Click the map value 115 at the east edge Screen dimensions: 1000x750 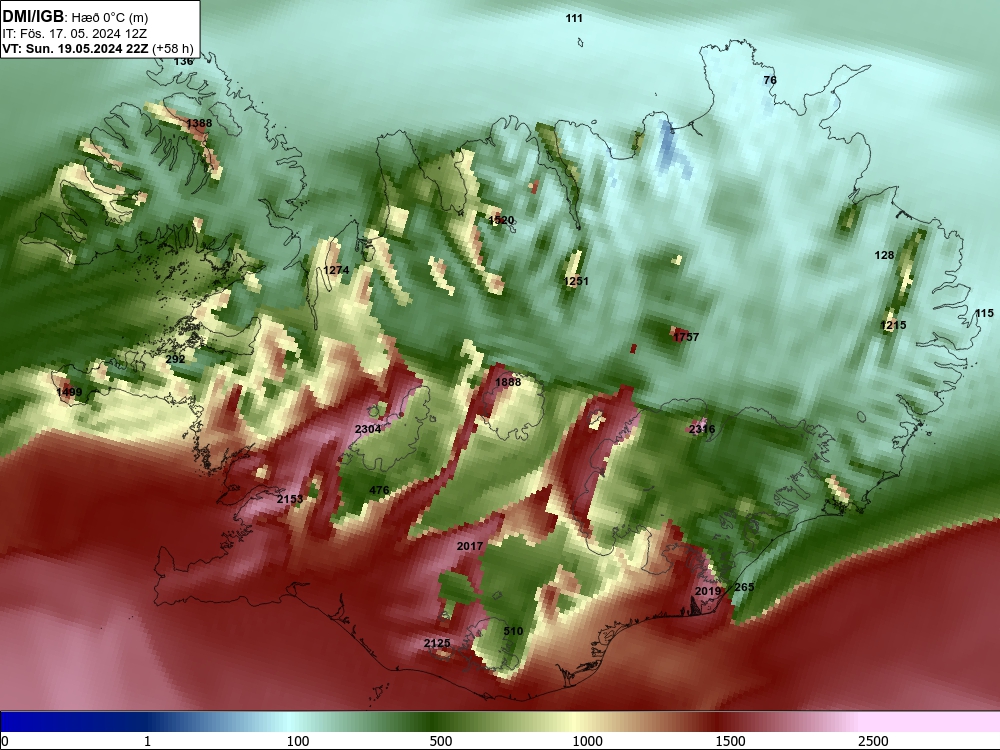(x=984, y=313)
